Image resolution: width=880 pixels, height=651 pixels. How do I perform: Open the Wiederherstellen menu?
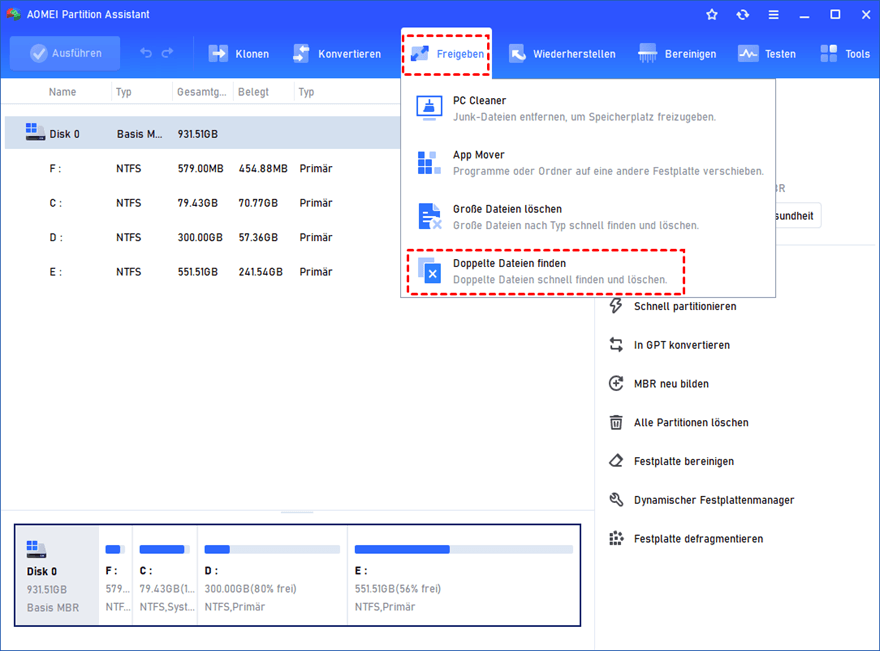coord(562,54)
